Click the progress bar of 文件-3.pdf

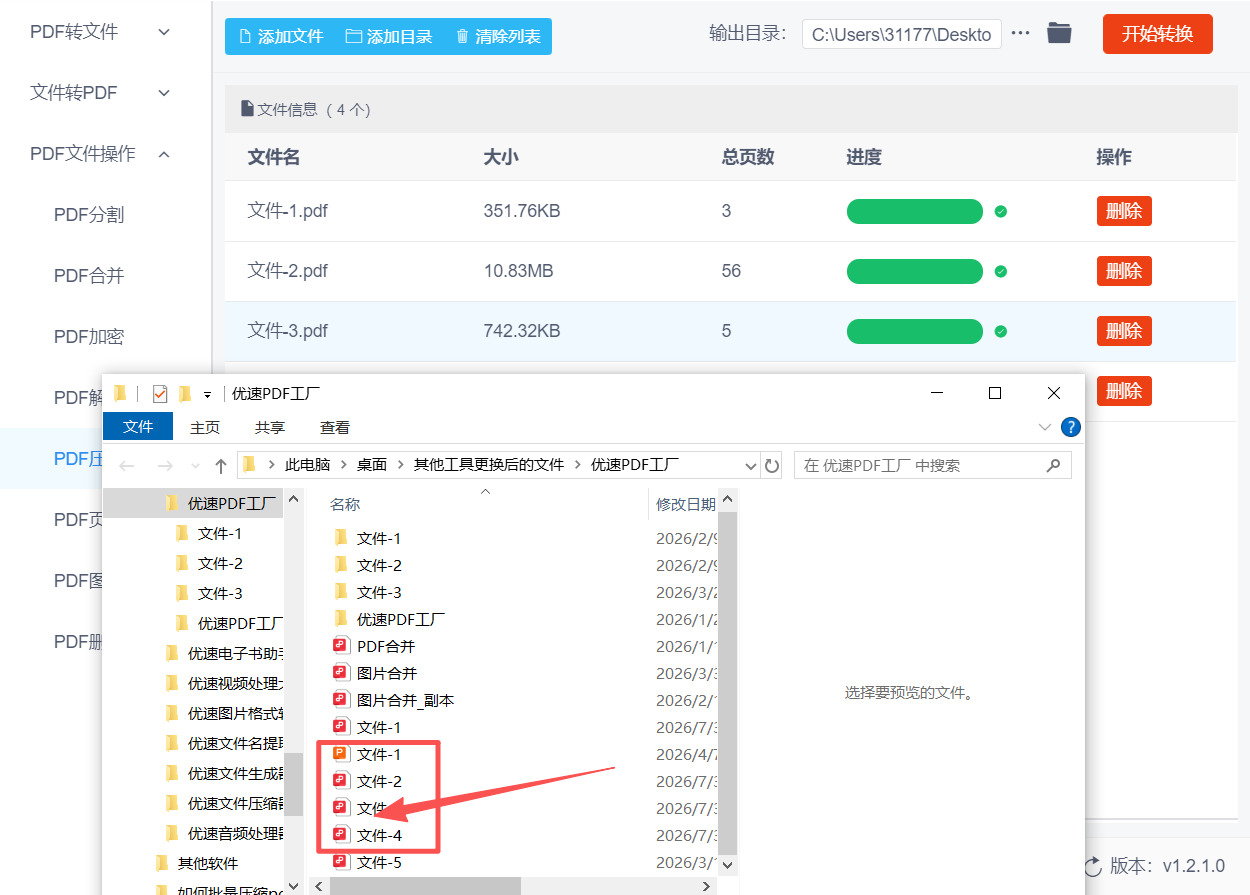[x=915, y=331]
